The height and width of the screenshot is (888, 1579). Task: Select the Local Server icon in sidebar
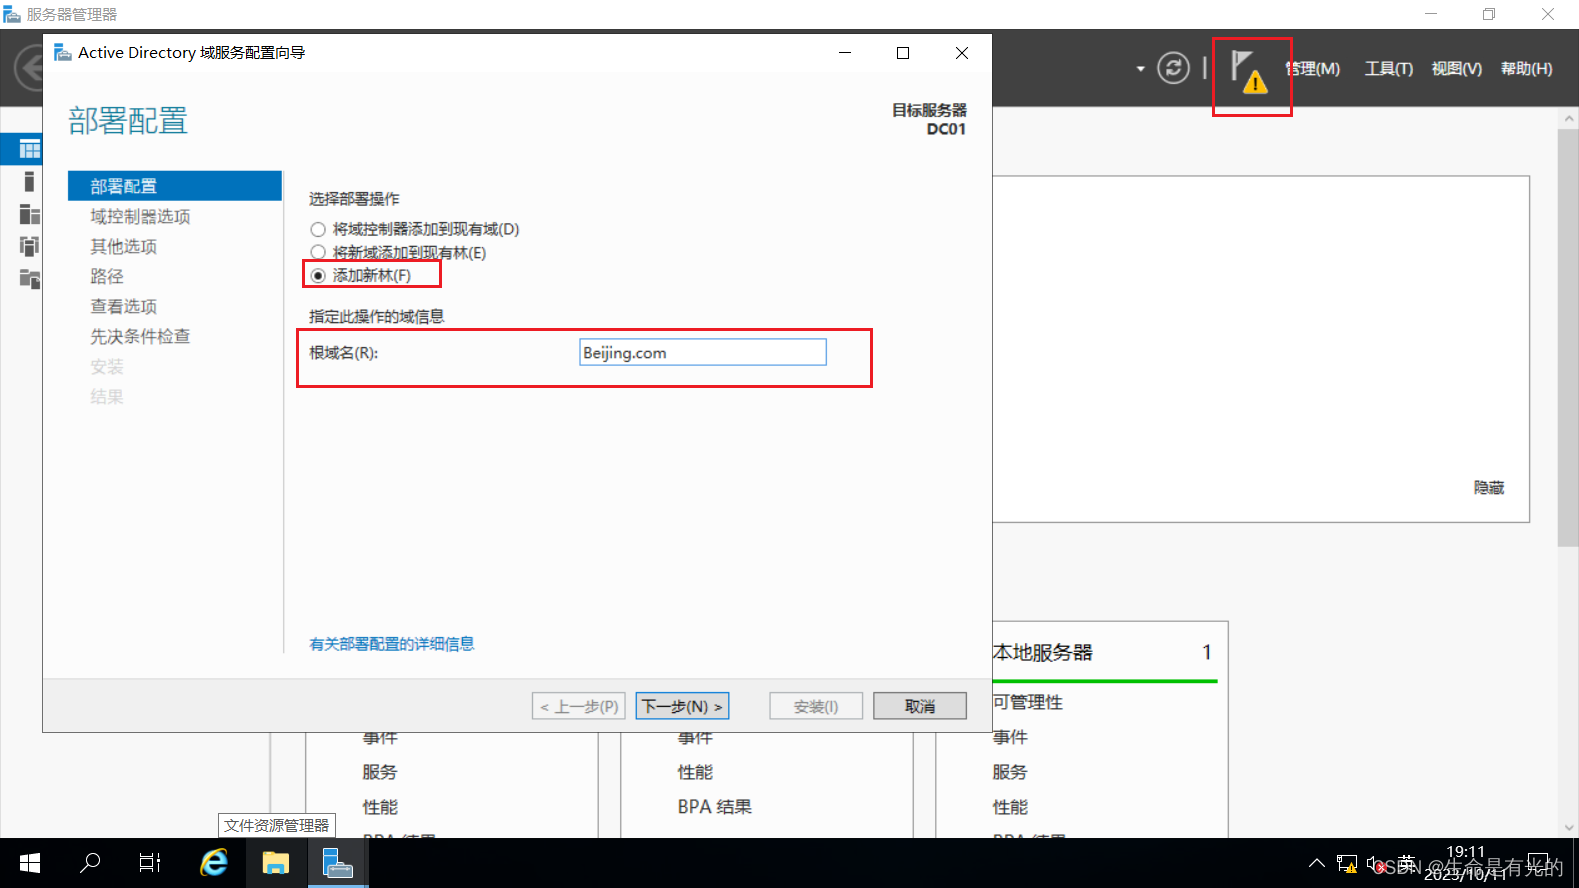coord(29,181)
